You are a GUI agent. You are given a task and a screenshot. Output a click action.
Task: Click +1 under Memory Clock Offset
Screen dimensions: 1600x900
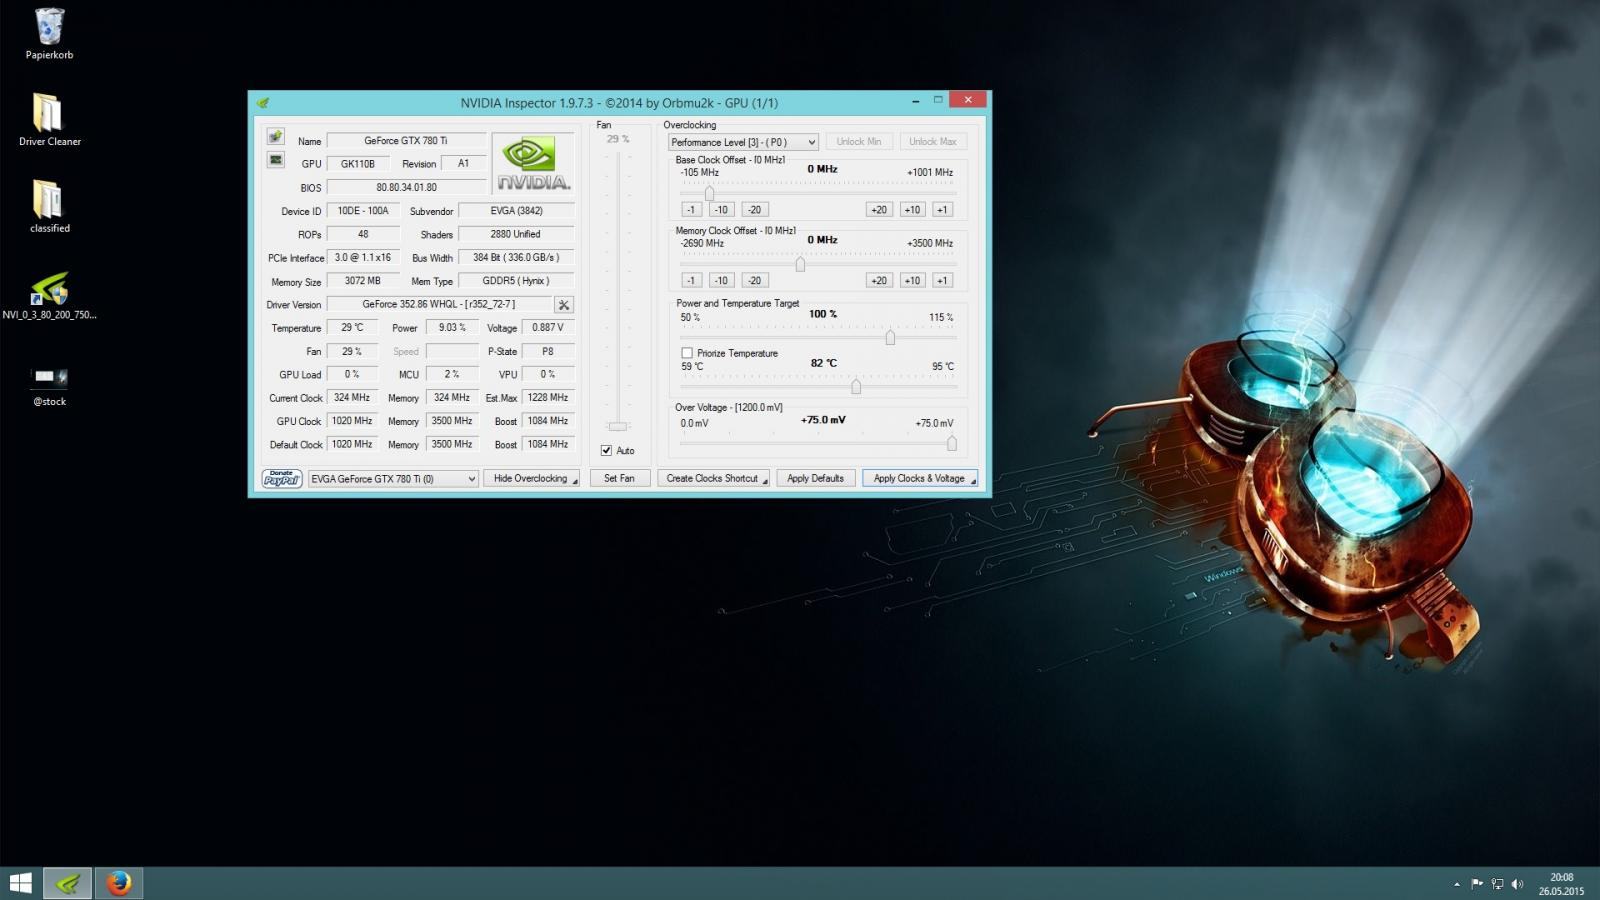click(x=942, y=281)
